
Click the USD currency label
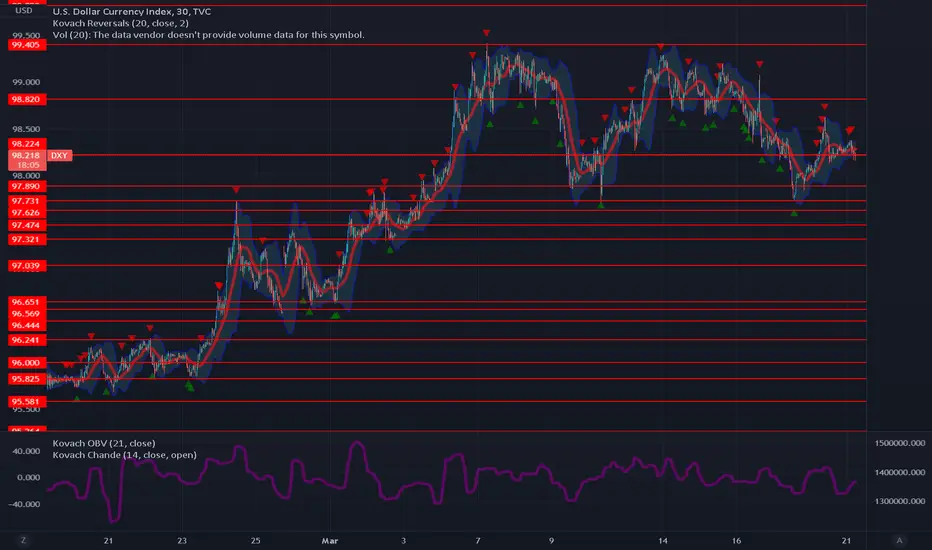pos(24,11)
